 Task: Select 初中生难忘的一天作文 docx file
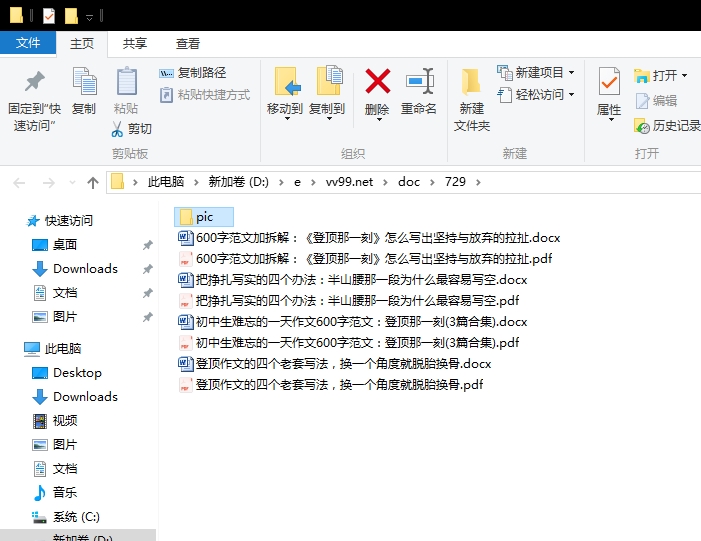pos(353,321)
